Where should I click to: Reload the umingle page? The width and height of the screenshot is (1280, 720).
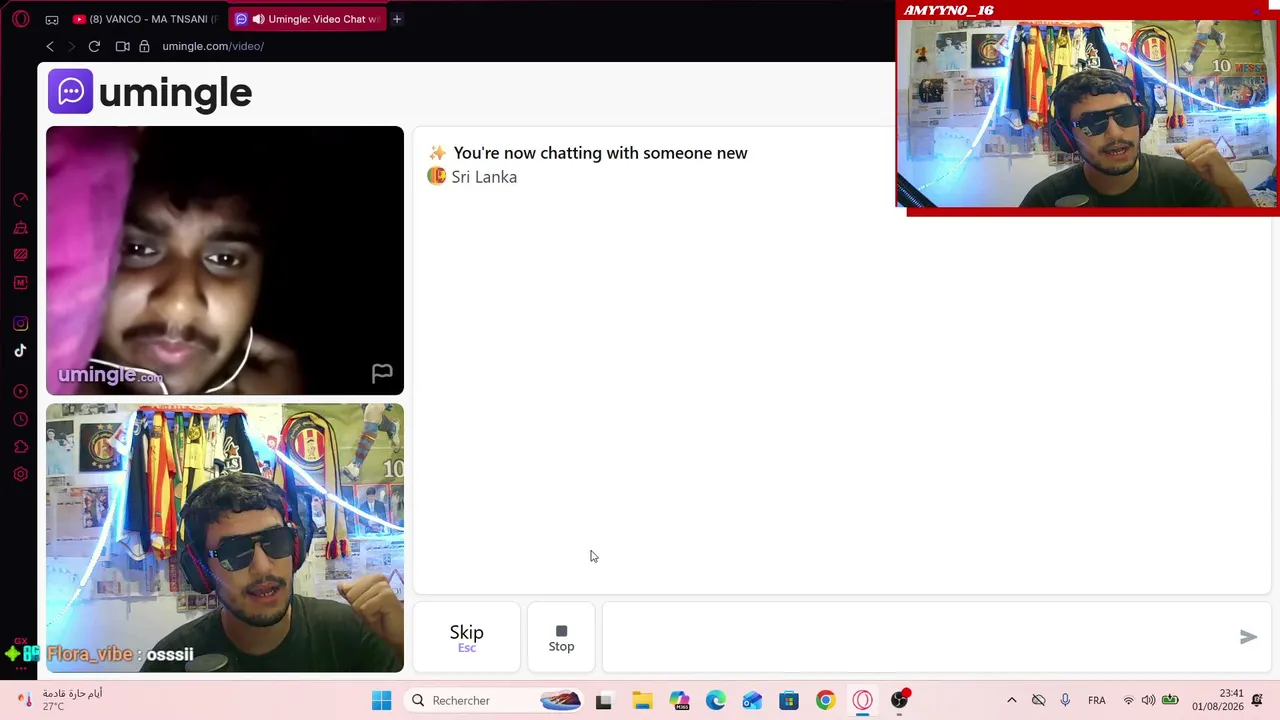point(94,46)
